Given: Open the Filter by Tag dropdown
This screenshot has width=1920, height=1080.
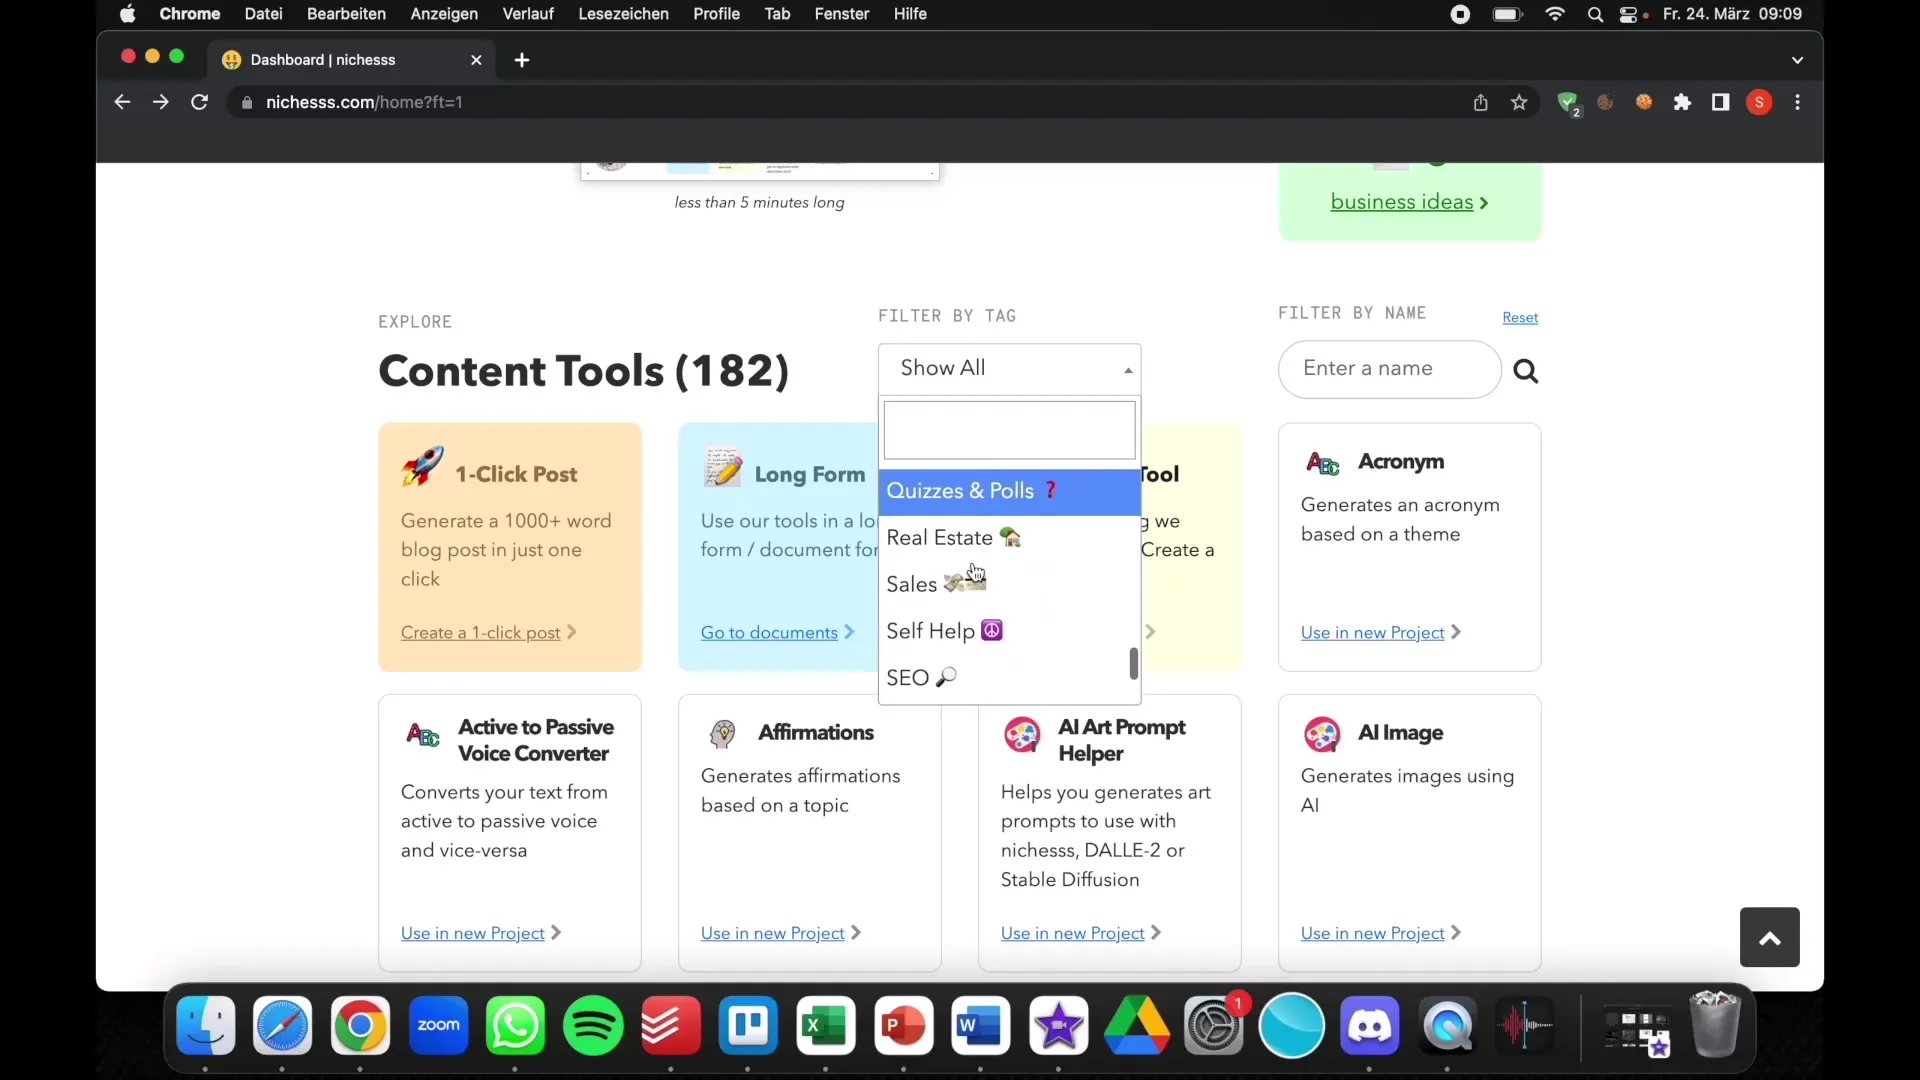Looking at the screenshot, I should pyautogui.click(x=1011, y=368).
